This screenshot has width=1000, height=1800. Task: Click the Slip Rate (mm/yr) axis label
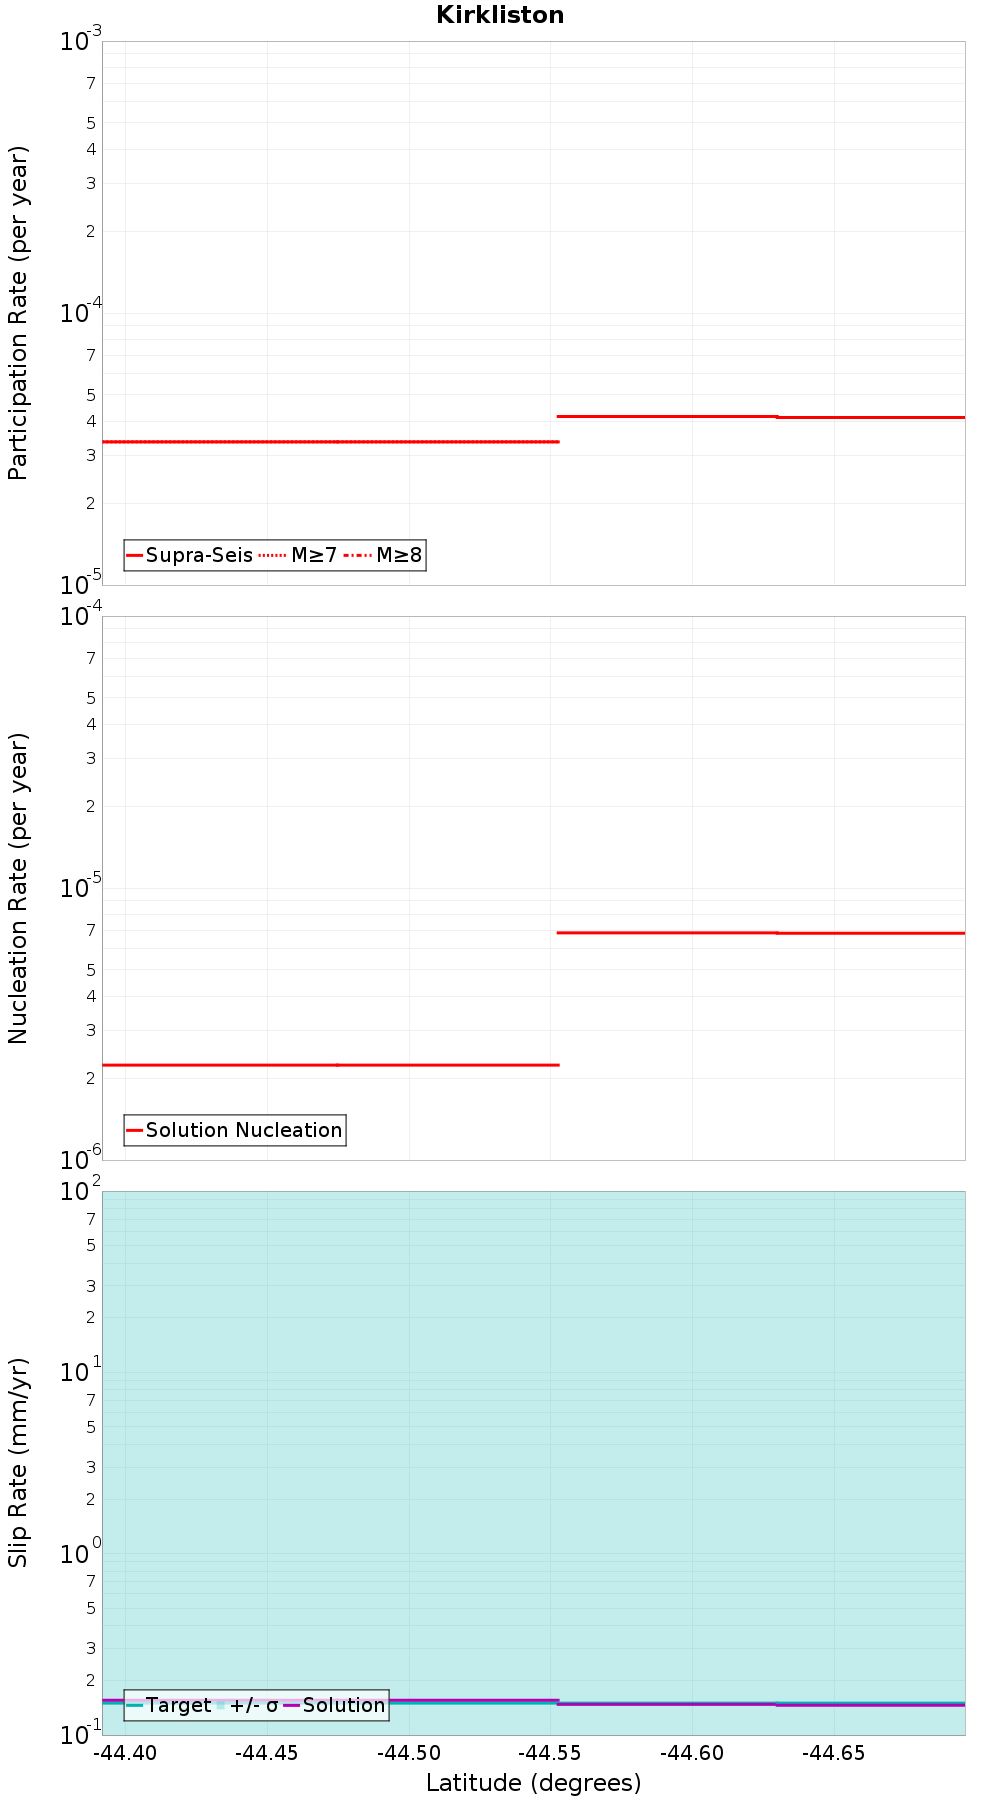(x=18, y=1463)
